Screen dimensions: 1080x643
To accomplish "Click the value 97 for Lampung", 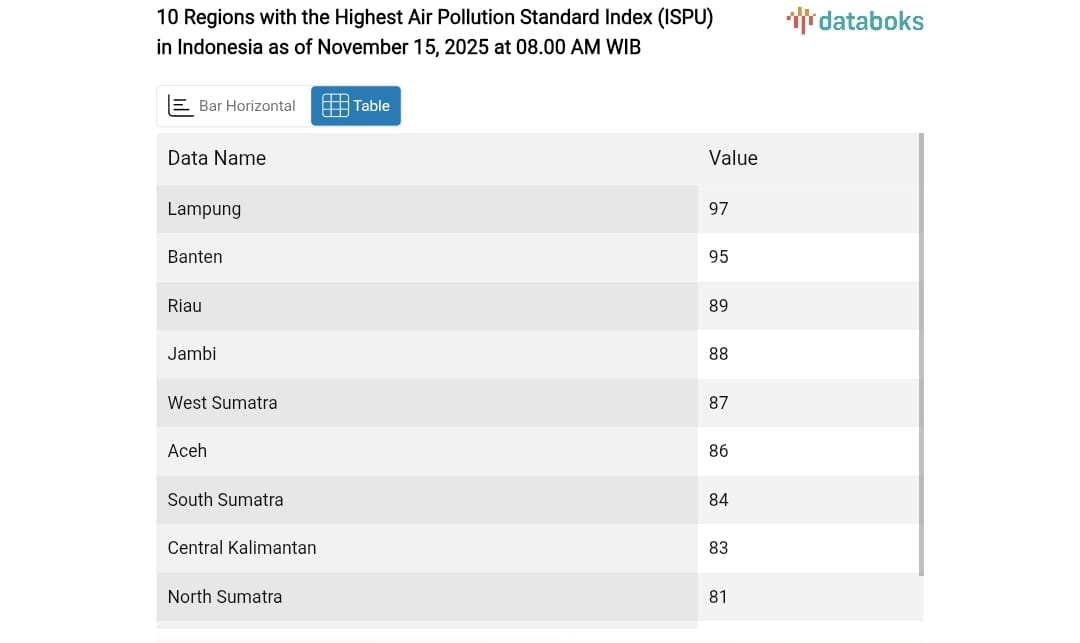I will [x=718, y=209].
